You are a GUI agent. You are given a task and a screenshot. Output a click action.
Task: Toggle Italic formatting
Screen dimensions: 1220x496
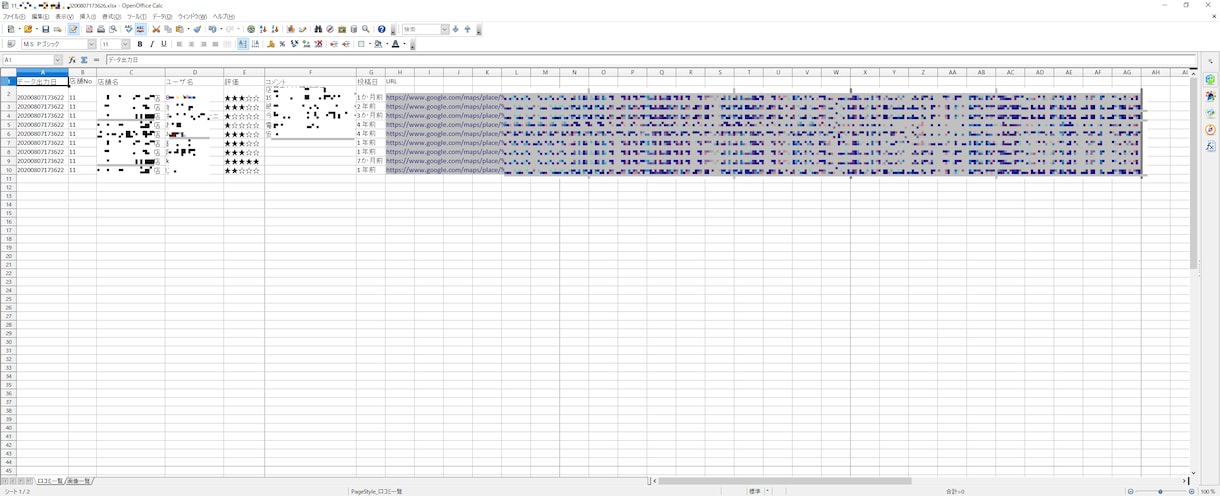(152, 44)
